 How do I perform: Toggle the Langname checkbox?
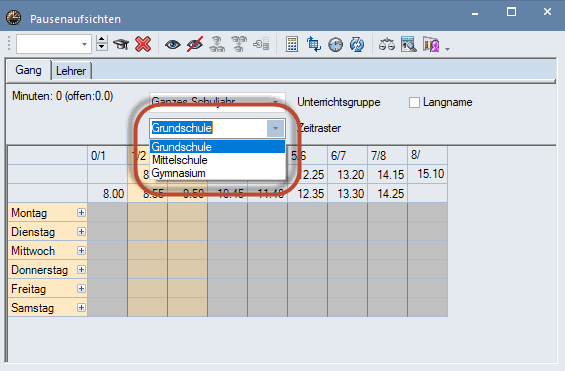414,102
